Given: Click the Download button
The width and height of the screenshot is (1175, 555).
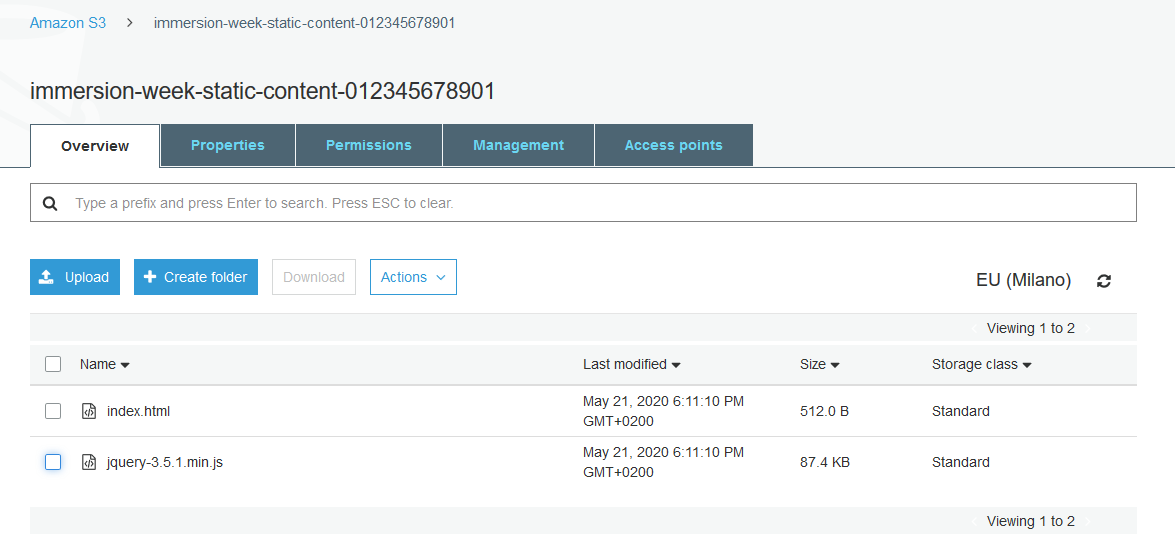Looking at the screenshot, I should [x=314, y=277].
